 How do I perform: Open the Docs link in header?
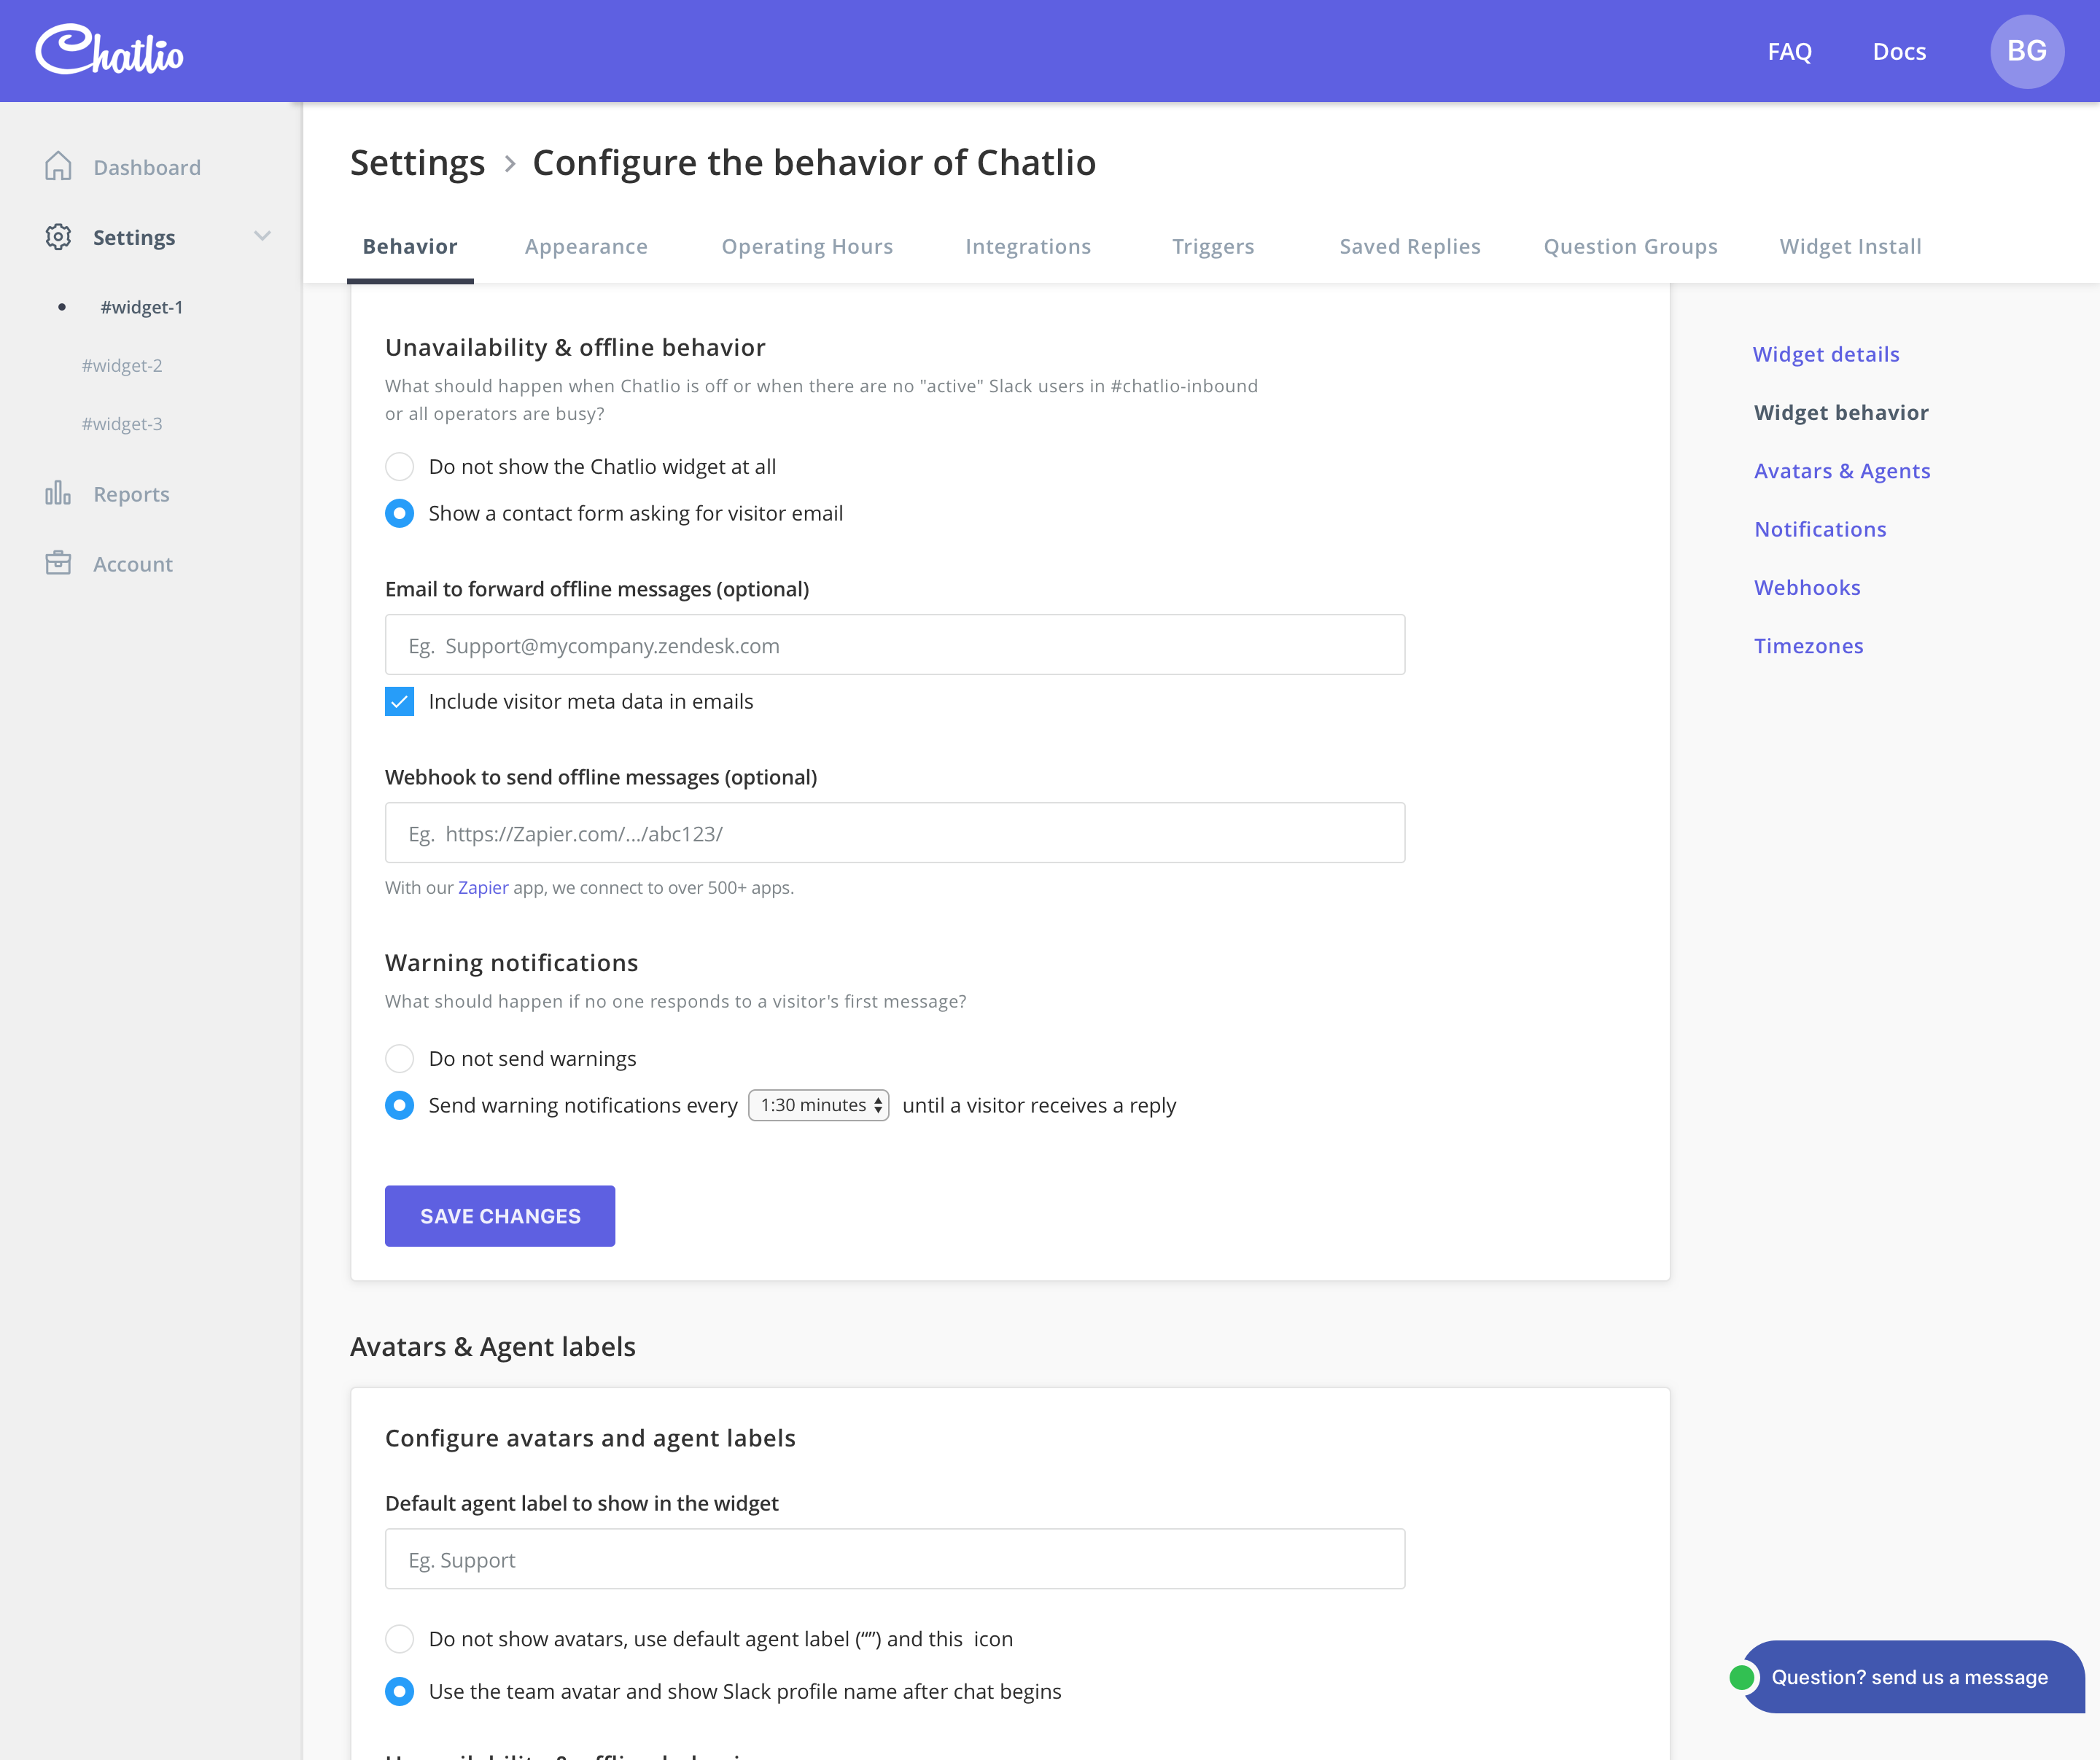1900,51
